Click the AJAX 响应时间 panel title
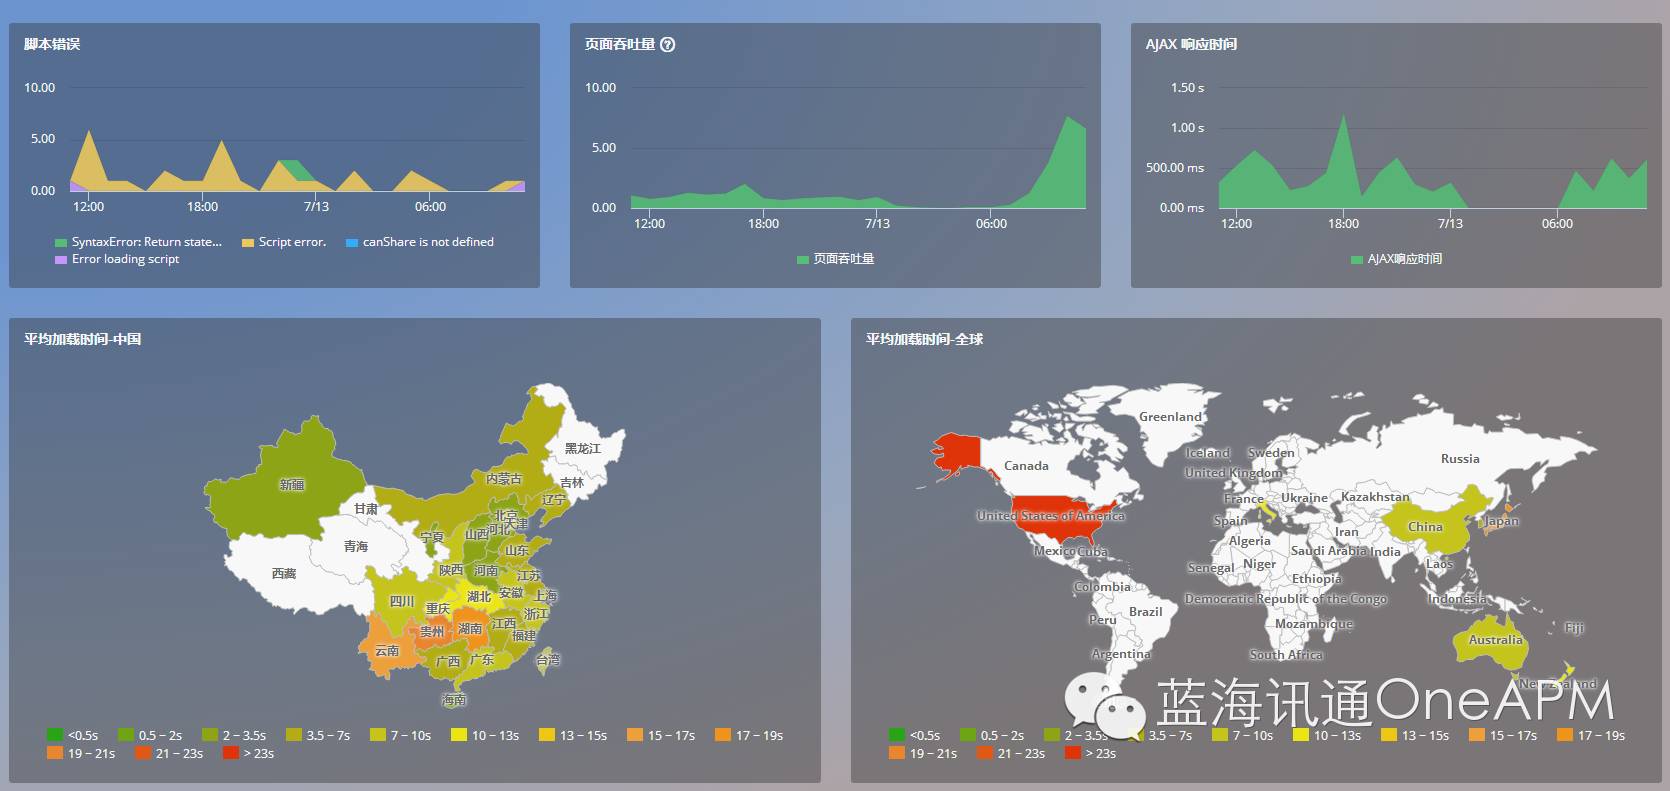The image size is (1670, 791). click(1191, 44)
